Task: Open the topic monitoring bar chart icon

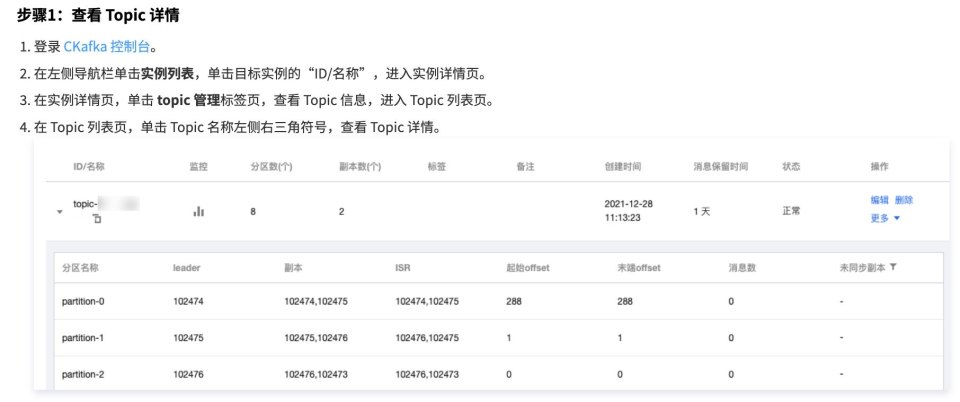Action: click(x=198, y=211)
